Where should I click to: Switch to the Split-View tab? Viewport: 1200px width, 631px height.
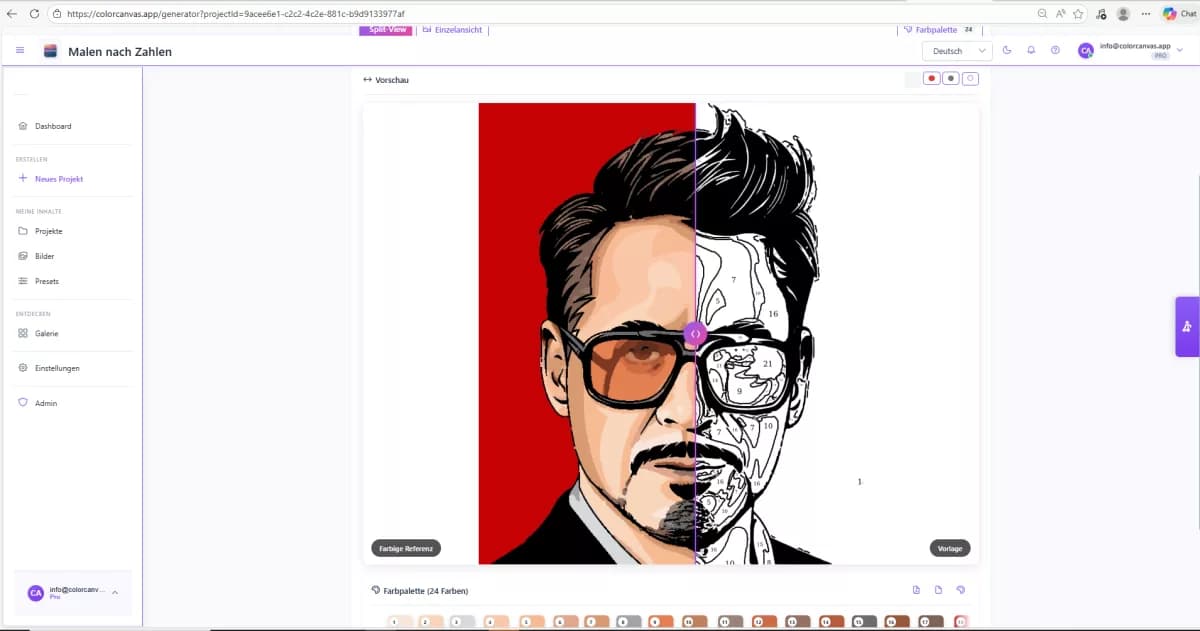pos(385,30)
